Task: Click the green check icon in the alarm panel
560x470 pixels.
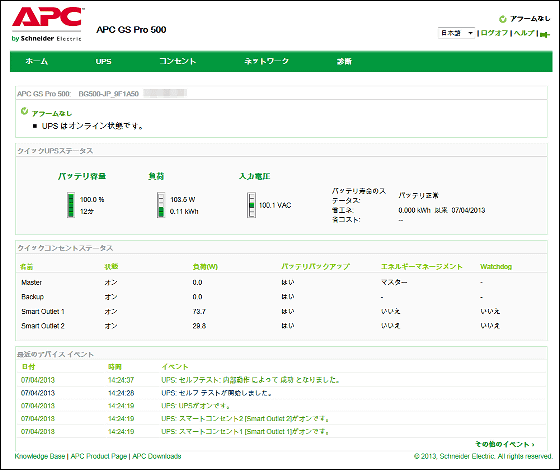Action: pyautogui.click(x=24, y=111)
